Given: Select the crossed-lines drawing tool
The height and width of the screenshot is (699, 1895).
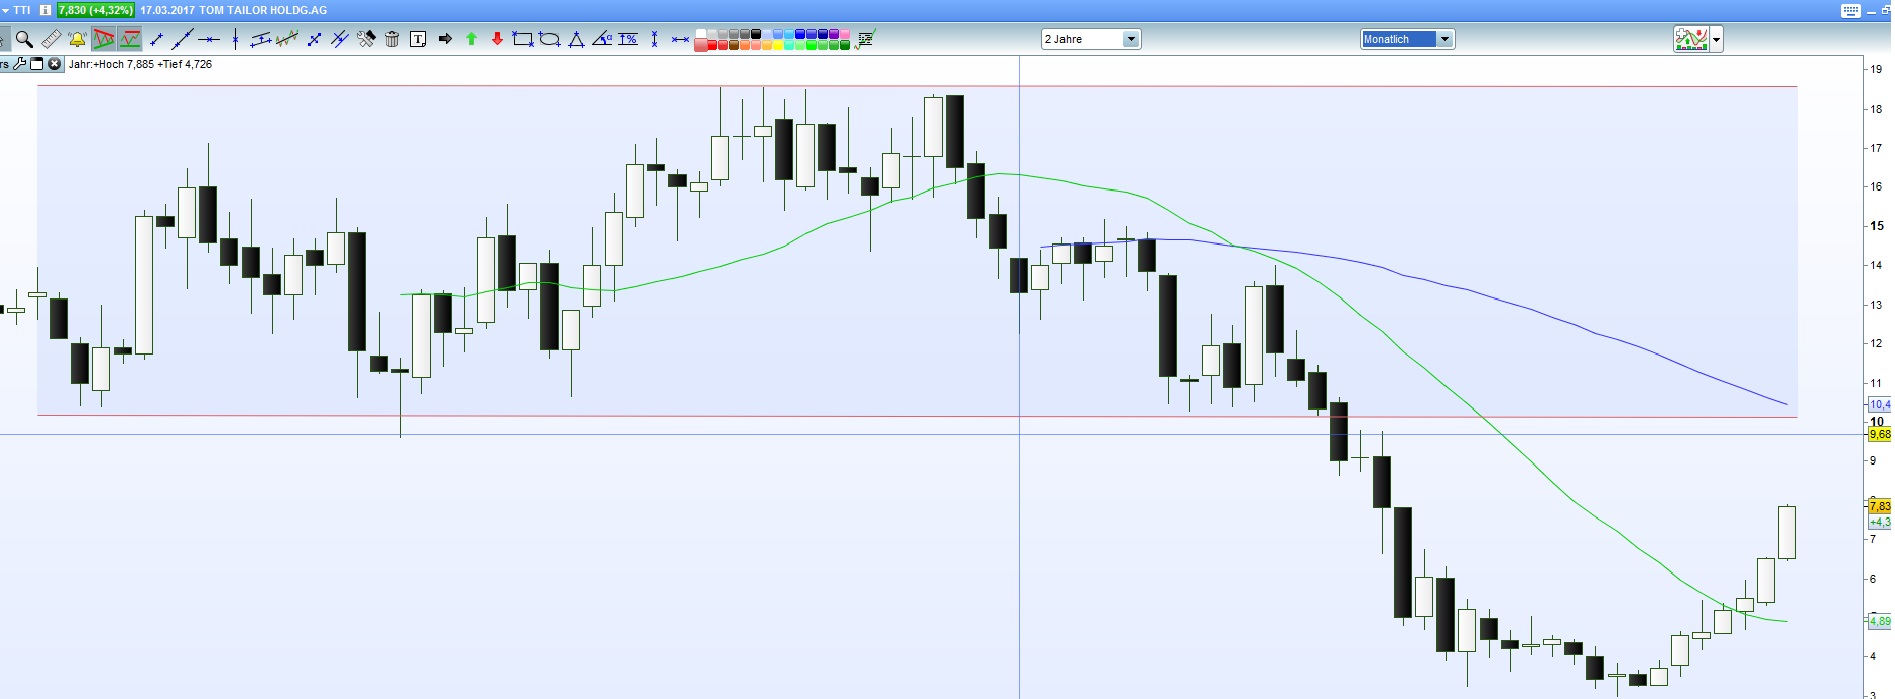Looking at the screenshot, I should (x=314, y=39).
